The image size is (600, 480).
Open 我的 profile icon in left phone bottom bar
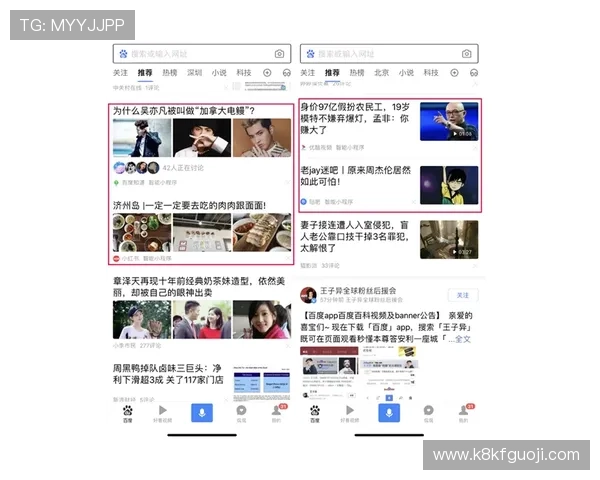pos(277,413)
